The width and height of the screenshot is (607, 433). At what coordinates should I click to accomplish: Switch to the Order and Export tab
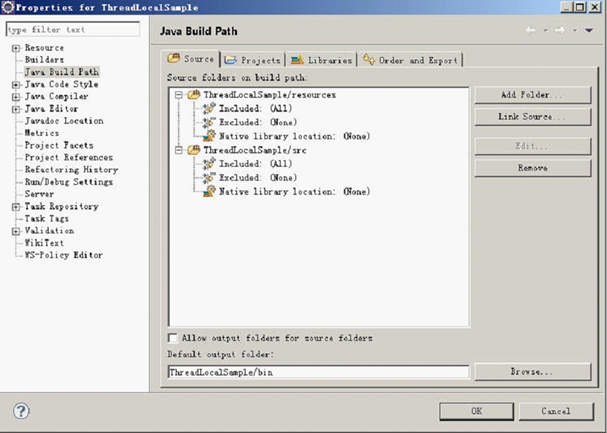[410, 60]
